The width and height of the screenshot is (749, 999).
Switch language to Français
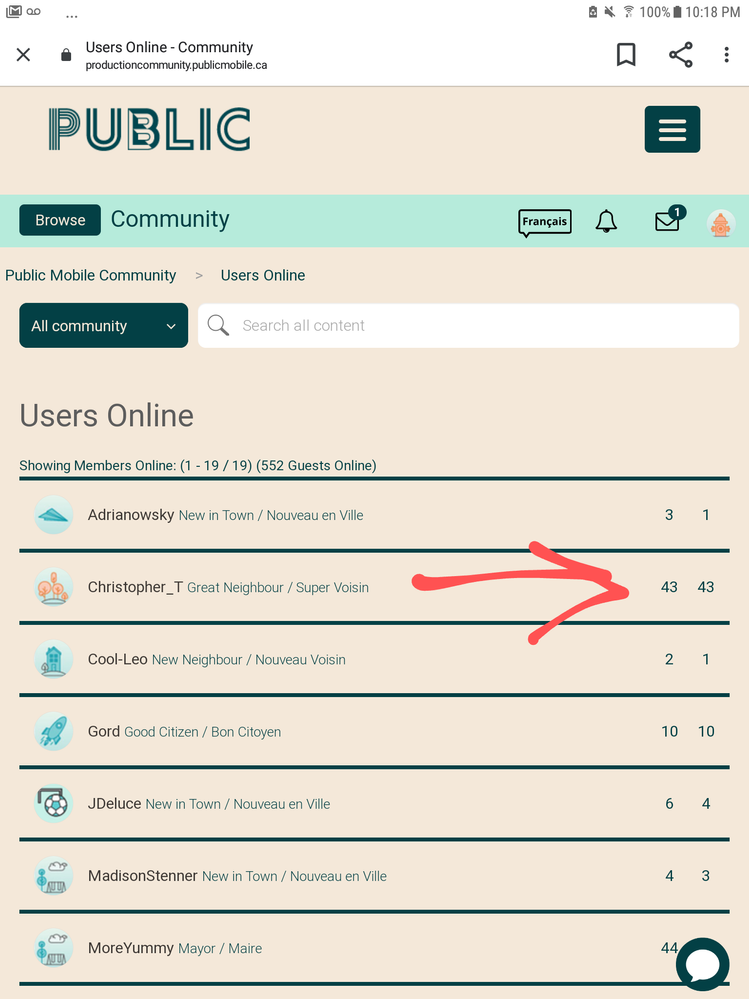click(545, 222)
